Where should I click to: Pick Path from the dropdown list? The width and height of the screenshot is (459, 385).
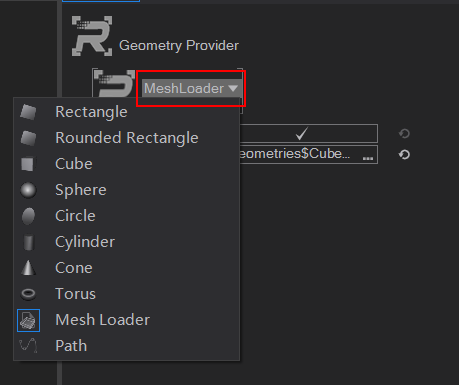click(x=71, y=346)
